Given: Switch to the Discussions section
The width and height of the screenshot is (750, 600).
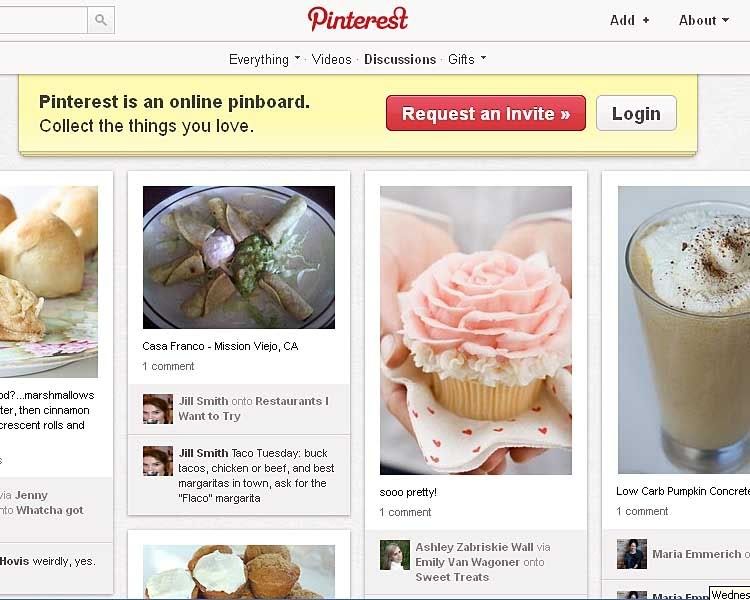Looking at the screenshot, I should (x=400, y=59).
